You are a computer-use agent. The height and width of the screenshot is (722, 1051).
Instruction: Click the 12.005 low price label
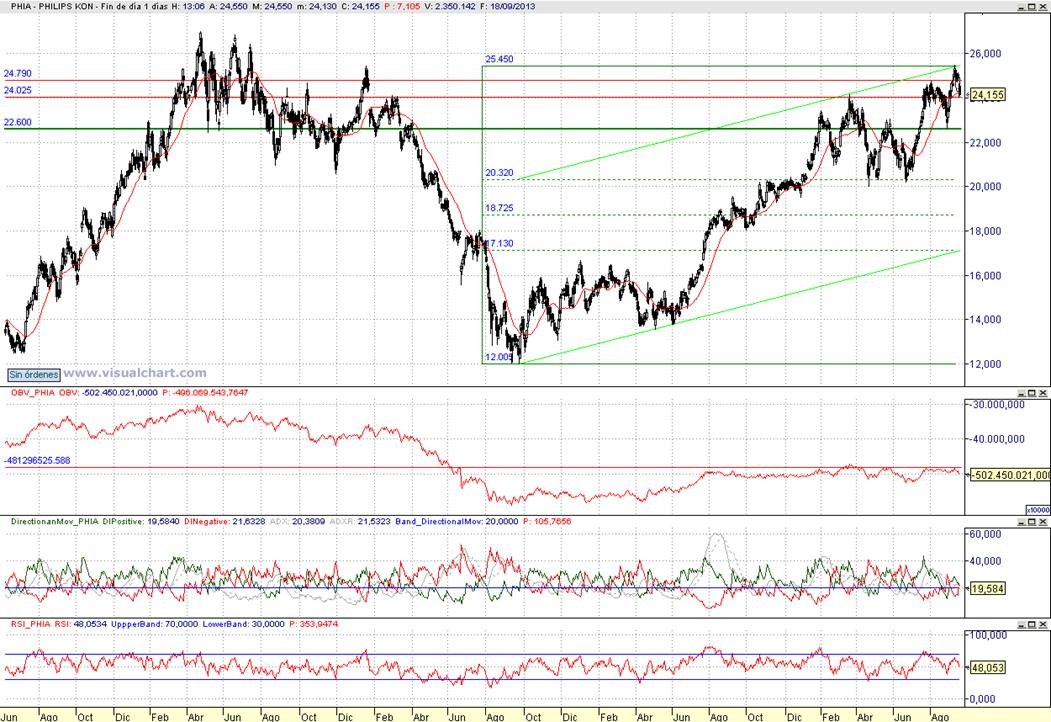pos(499,357)
